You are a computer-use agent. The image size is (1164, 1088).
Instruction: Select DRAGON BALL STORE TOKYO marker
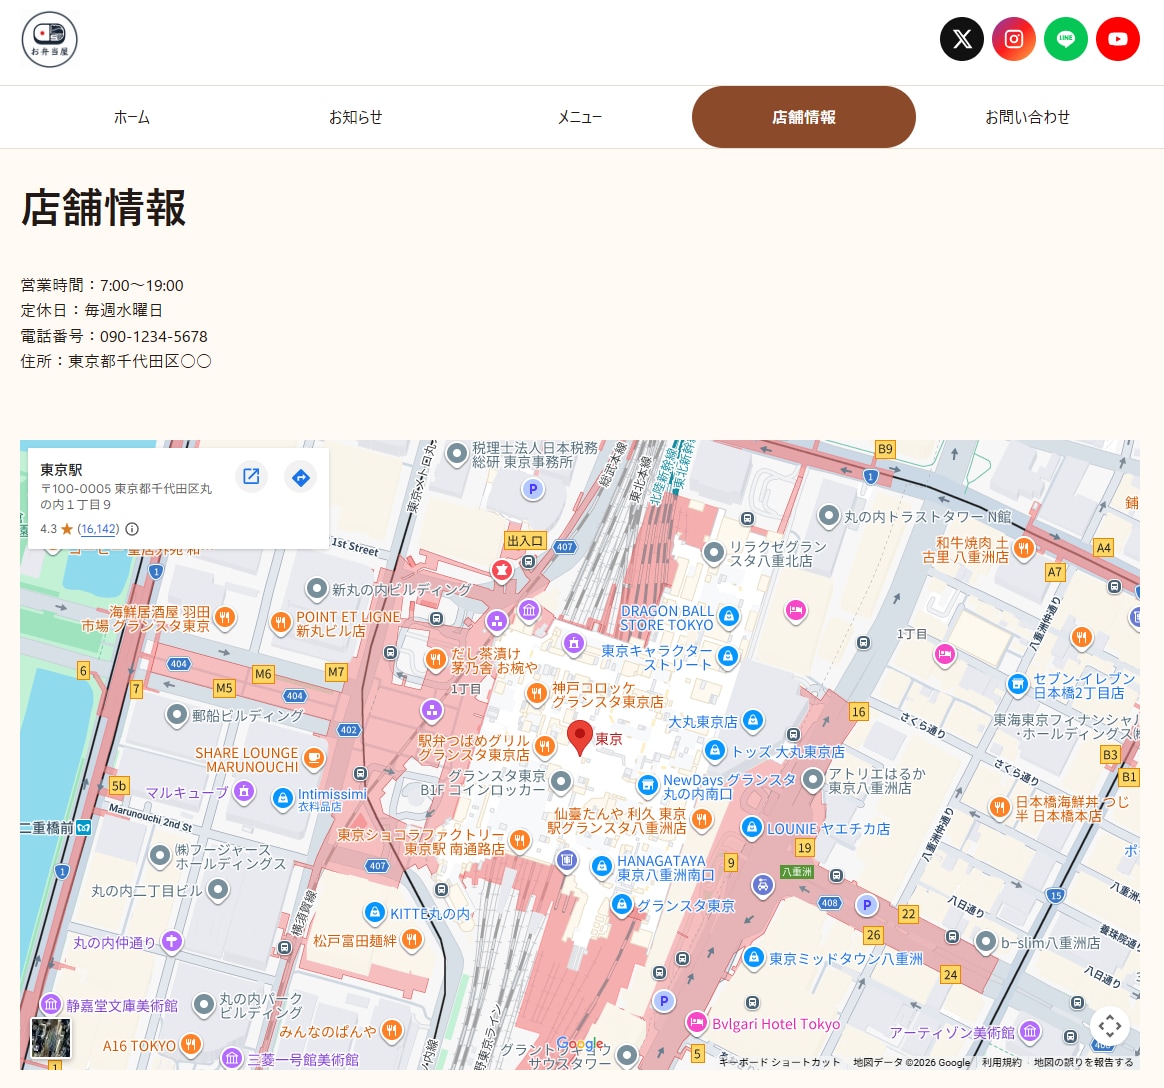(729, 616)
